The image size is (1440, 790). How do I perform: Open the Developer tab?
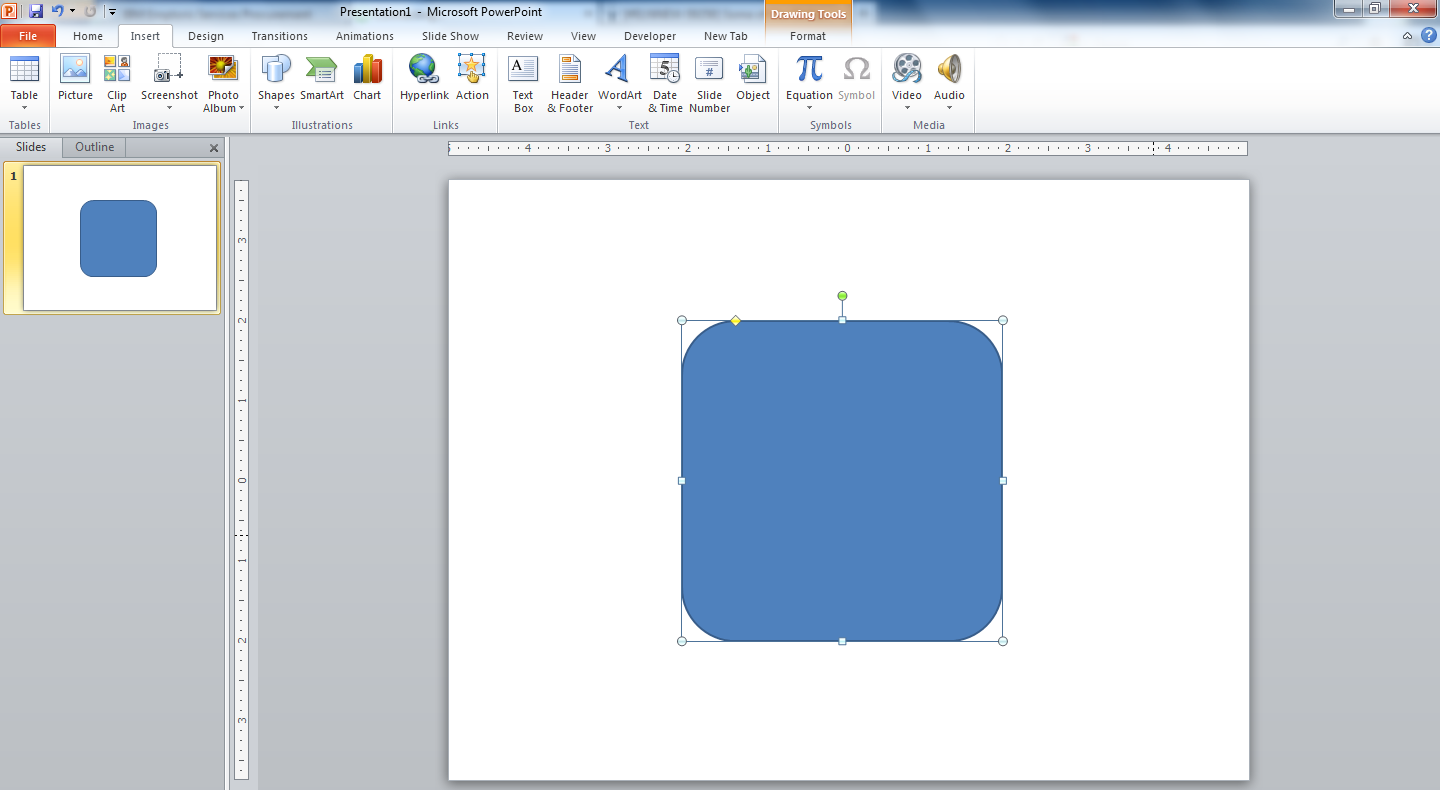tap(650, 36)
